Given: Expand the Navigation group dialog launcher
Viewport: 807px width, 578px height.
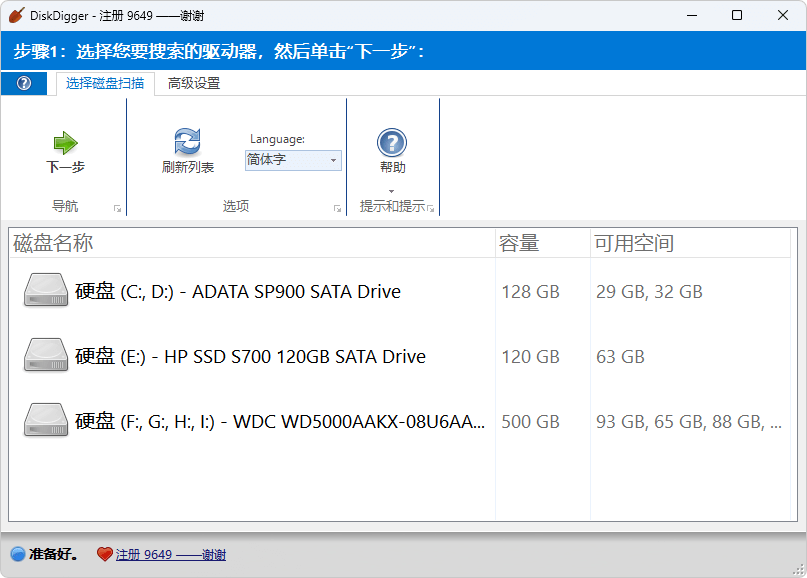Looking at the screenshot, I should click(117, 208).
